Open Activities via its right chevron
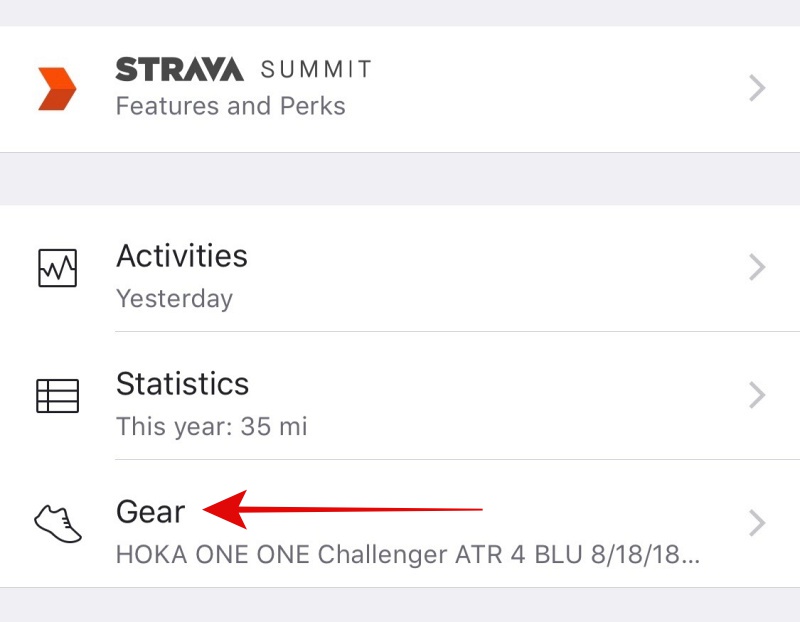Screen dimensions: 800x622 [757, 267]
